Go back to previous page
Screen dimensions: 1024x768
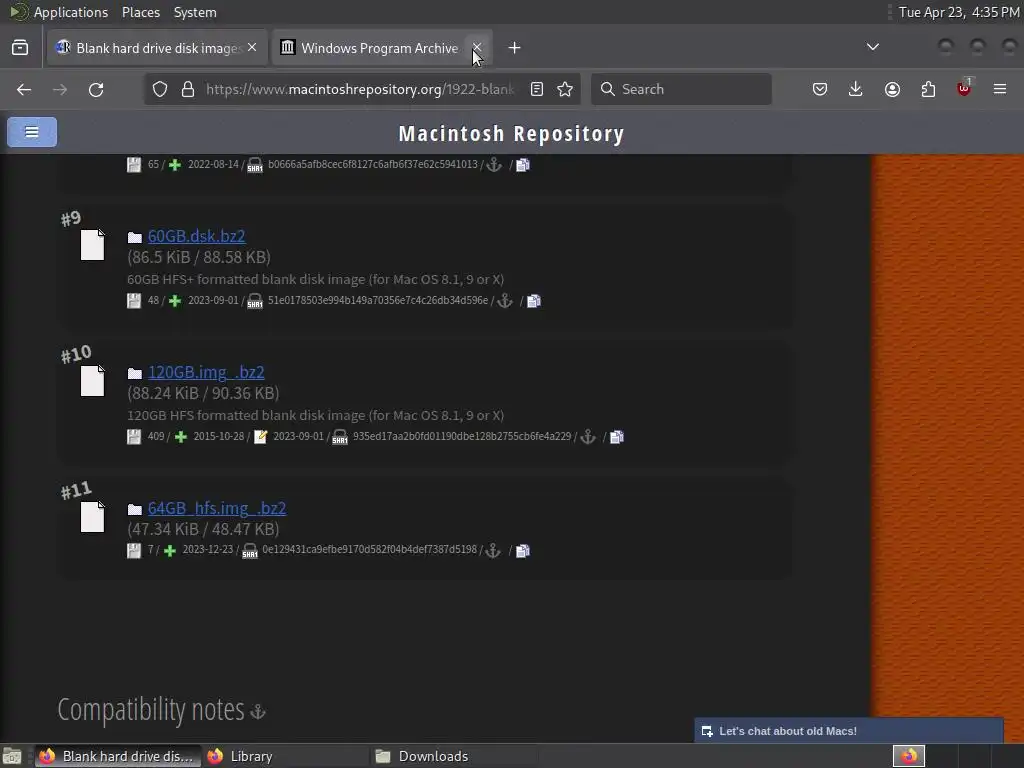[x=24, y=89]
